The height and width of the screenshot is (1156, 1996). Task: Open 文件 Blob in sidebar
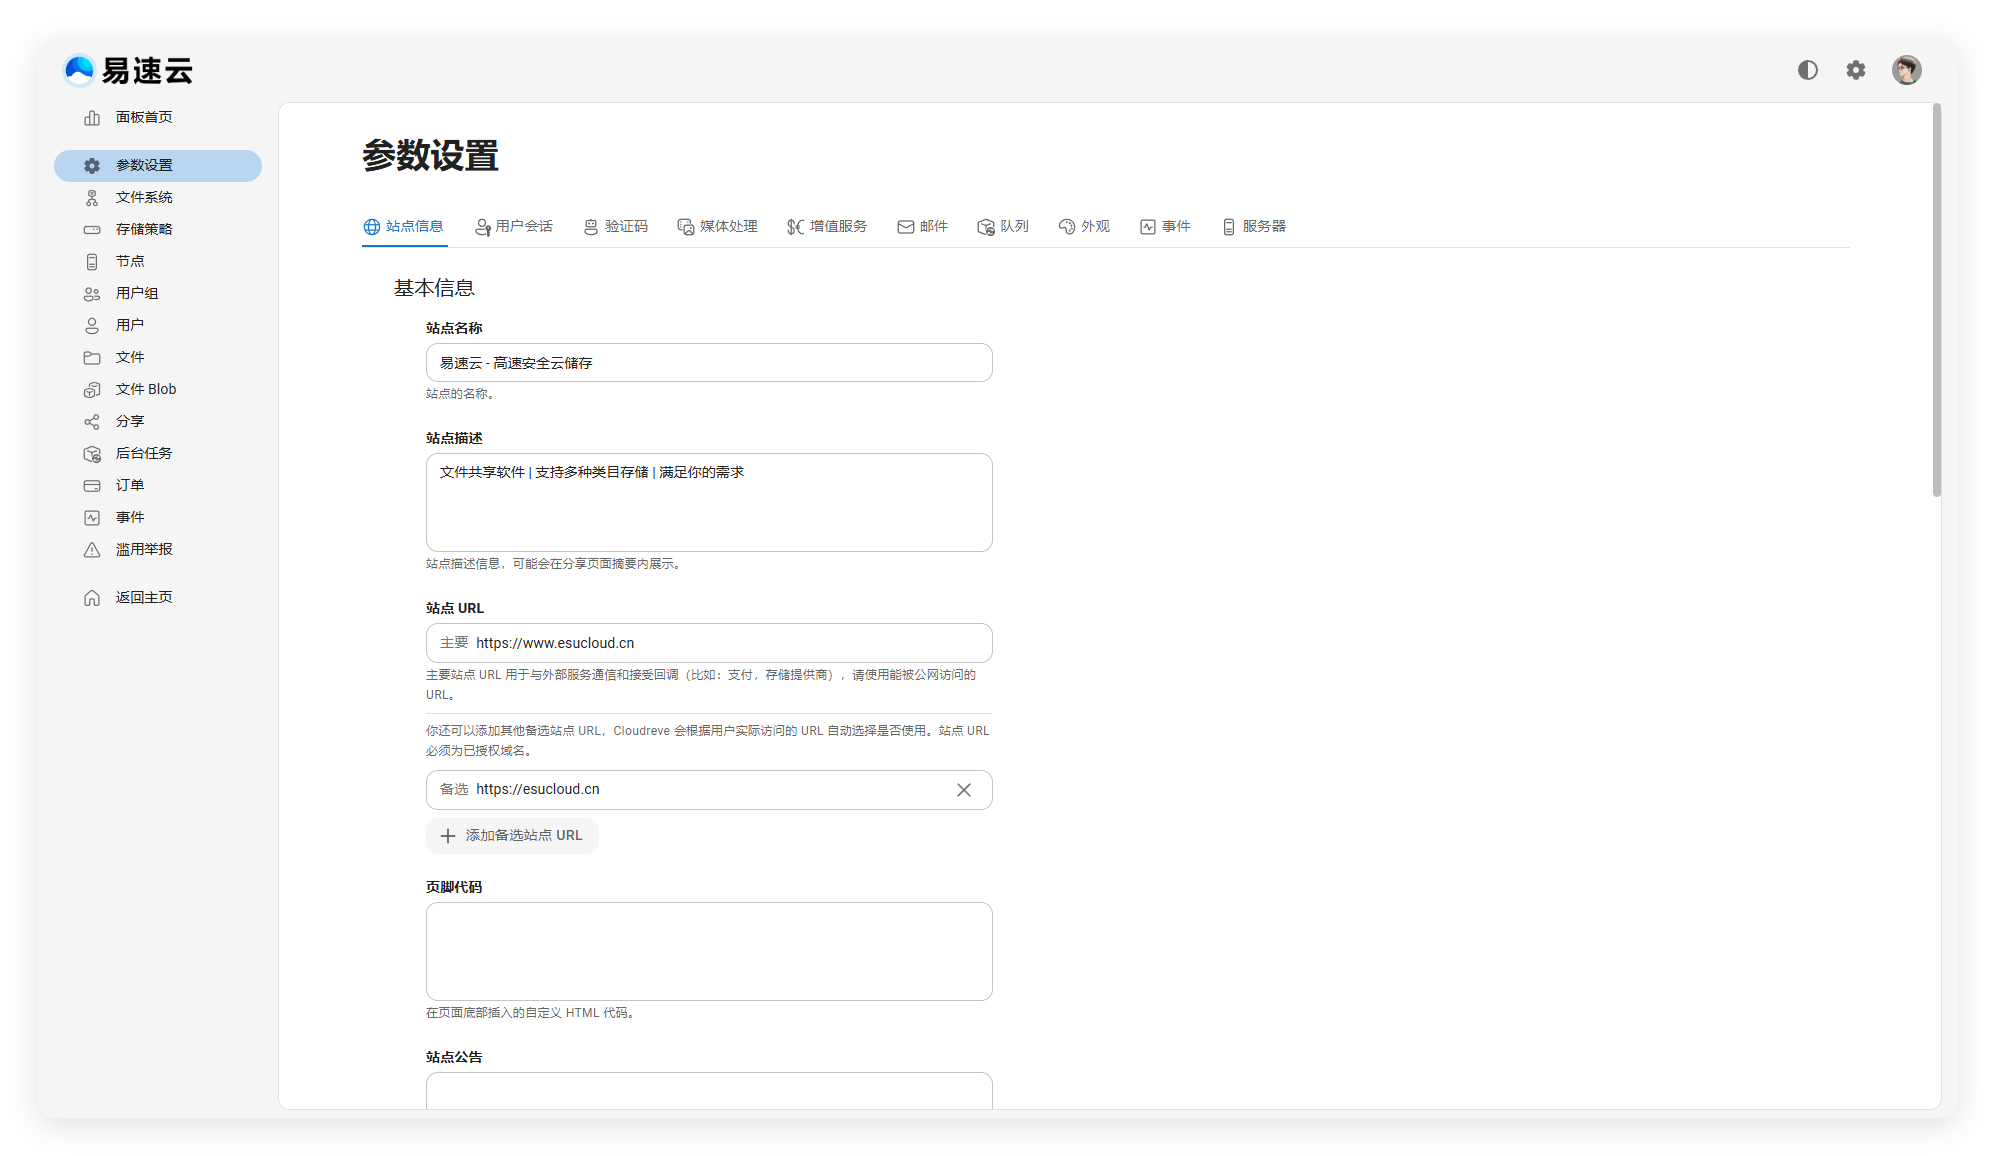point(145,389)
